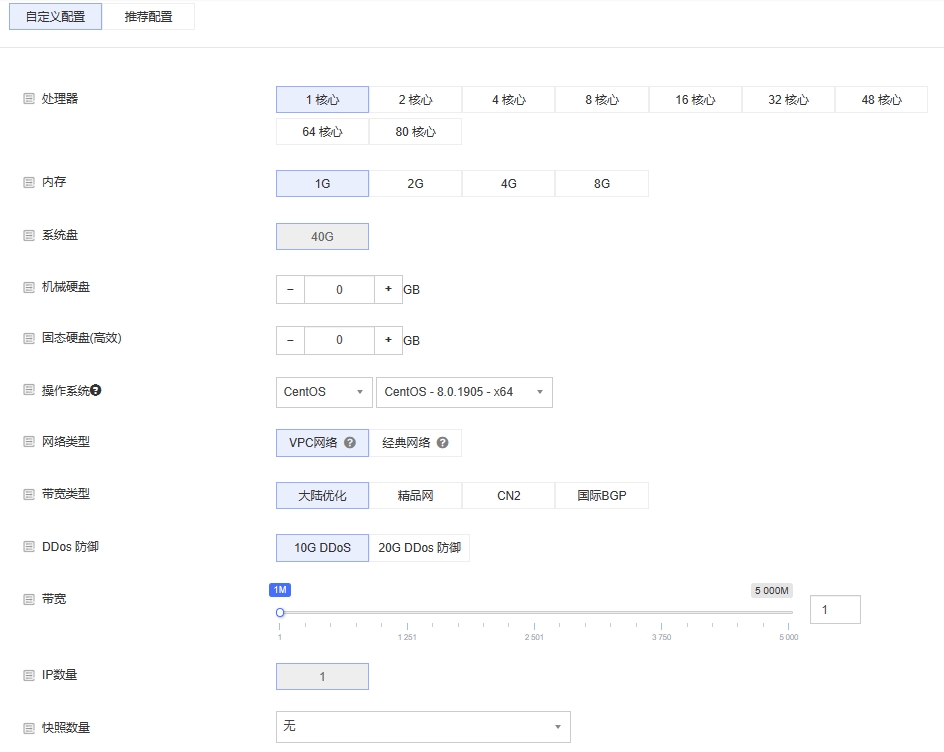Screen dimensions: 944x752
Task: Select the 8 核心 processor option
Action: 601,99
